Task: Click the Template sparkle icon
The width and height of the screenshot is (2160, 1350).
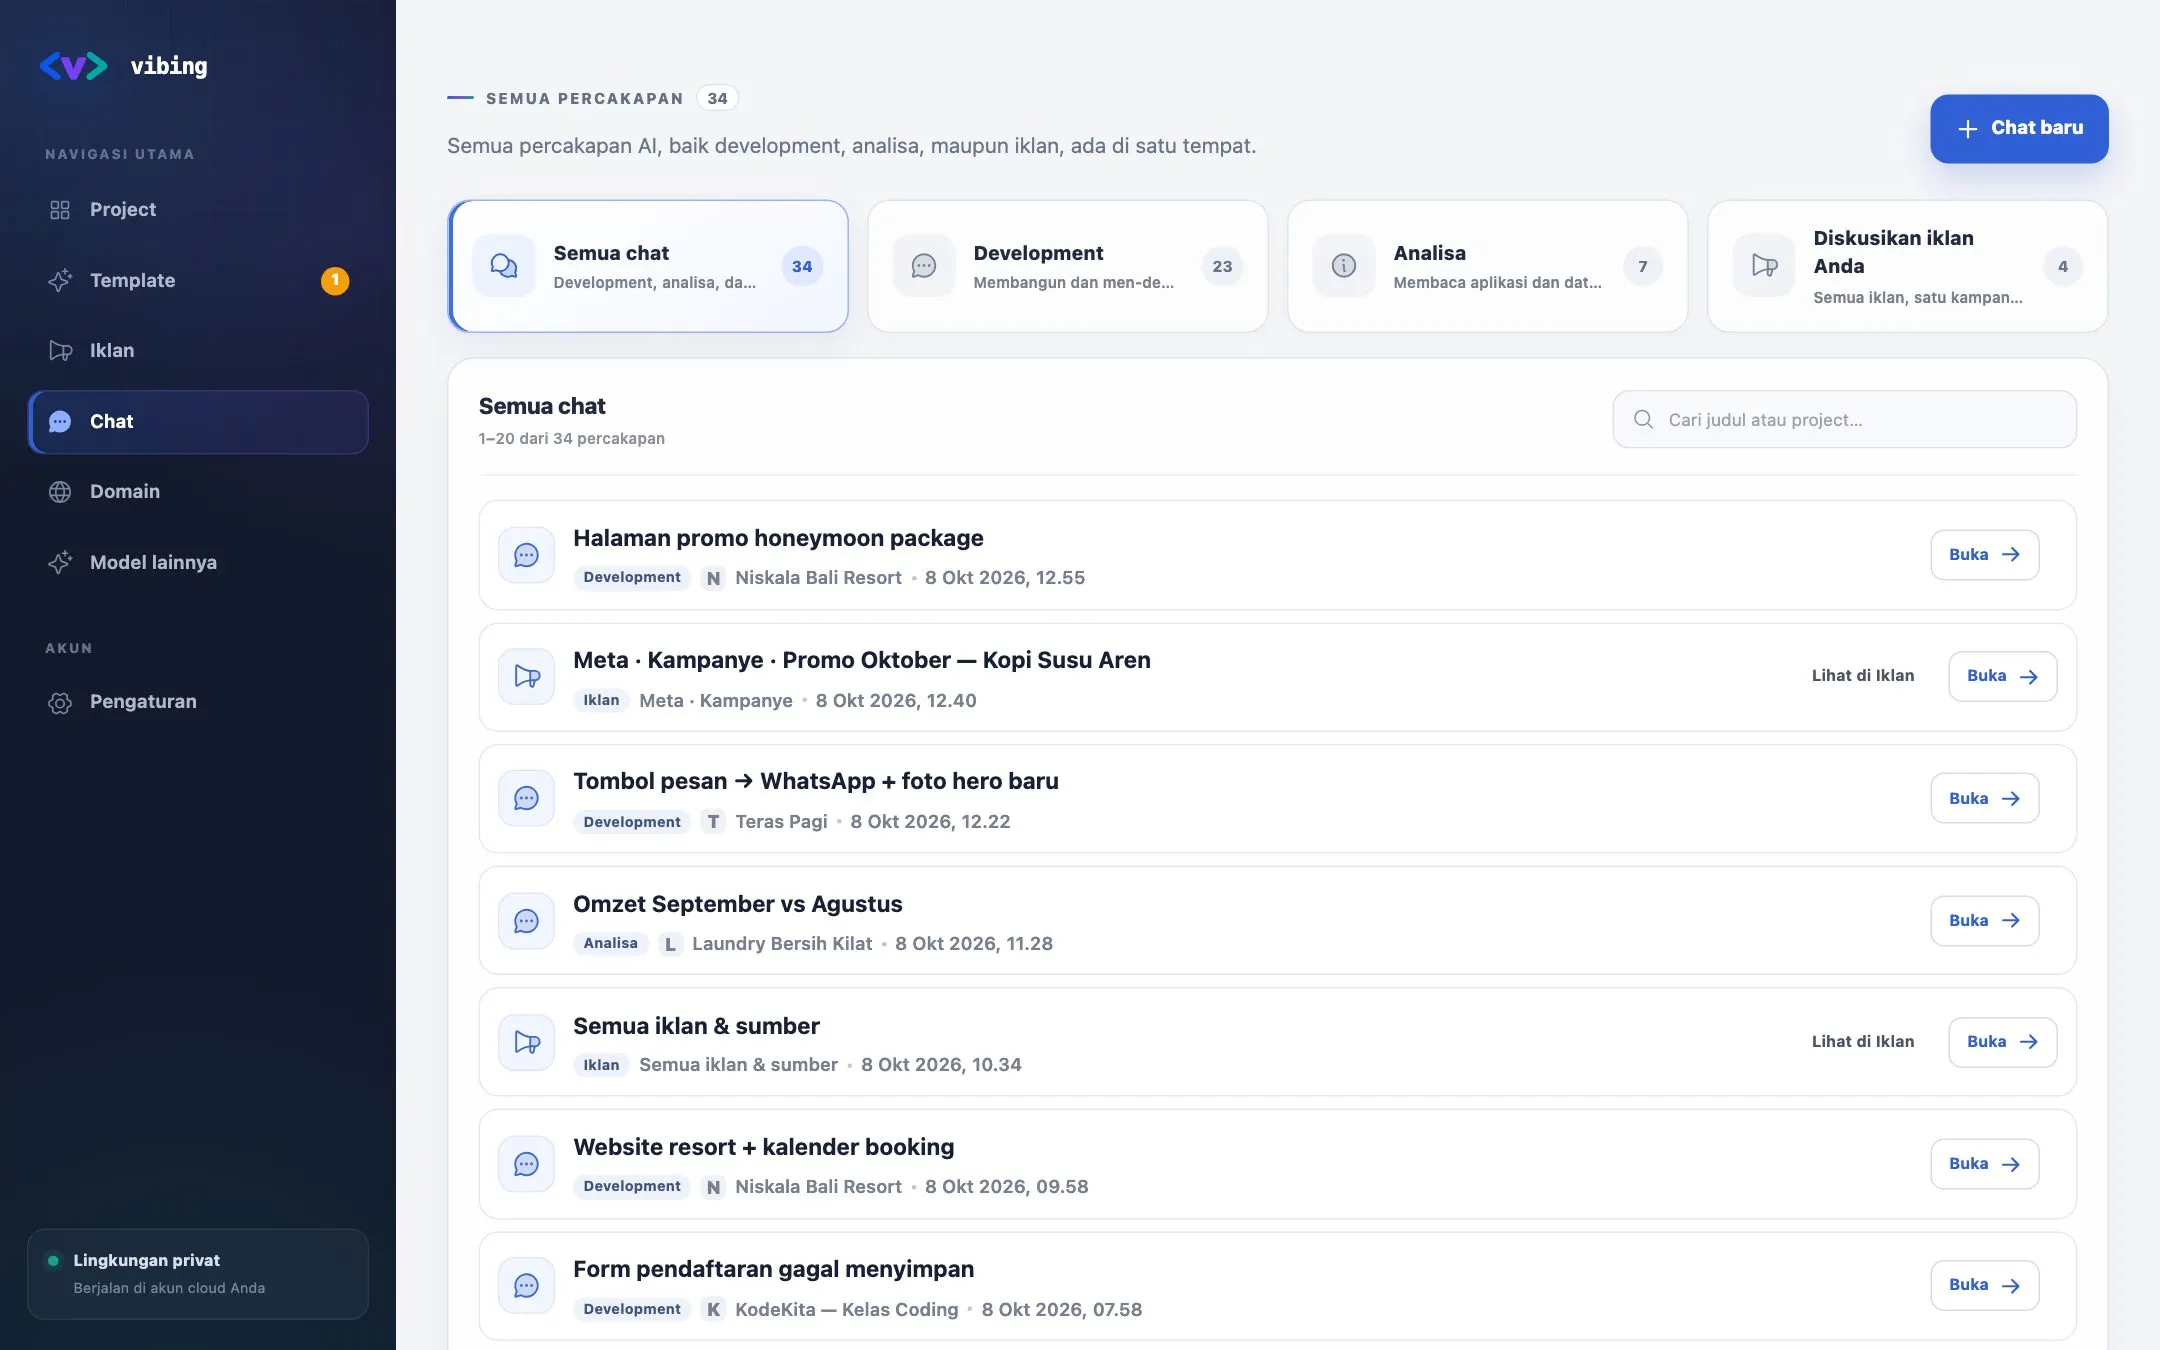Action: [x=60, y=280]
